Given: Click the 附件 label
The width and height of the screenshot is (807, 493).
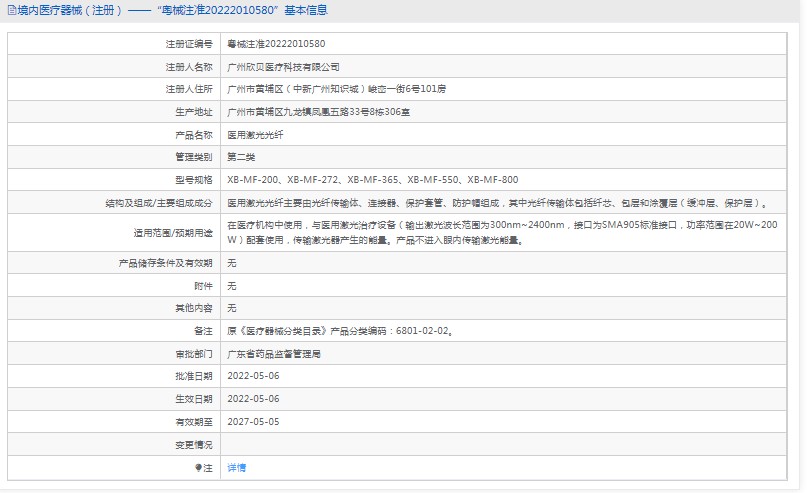Looking at the screenshot, I should 203,286.
